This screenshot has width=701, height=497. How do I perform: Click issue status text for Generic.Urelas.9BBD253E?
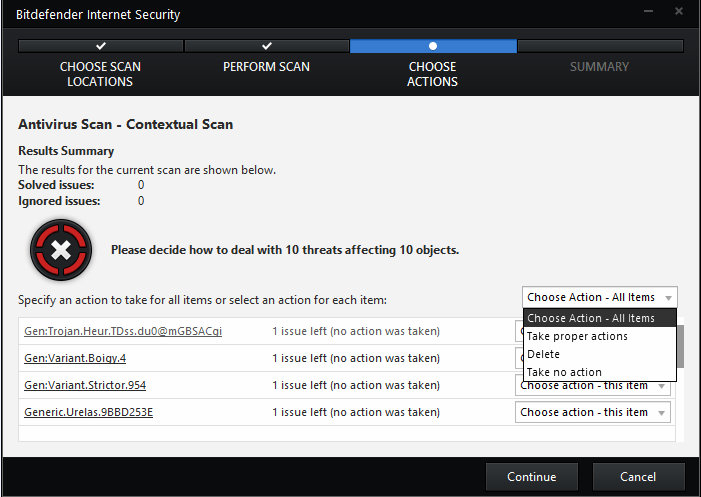pyautogui.click(x=356, y=412)
